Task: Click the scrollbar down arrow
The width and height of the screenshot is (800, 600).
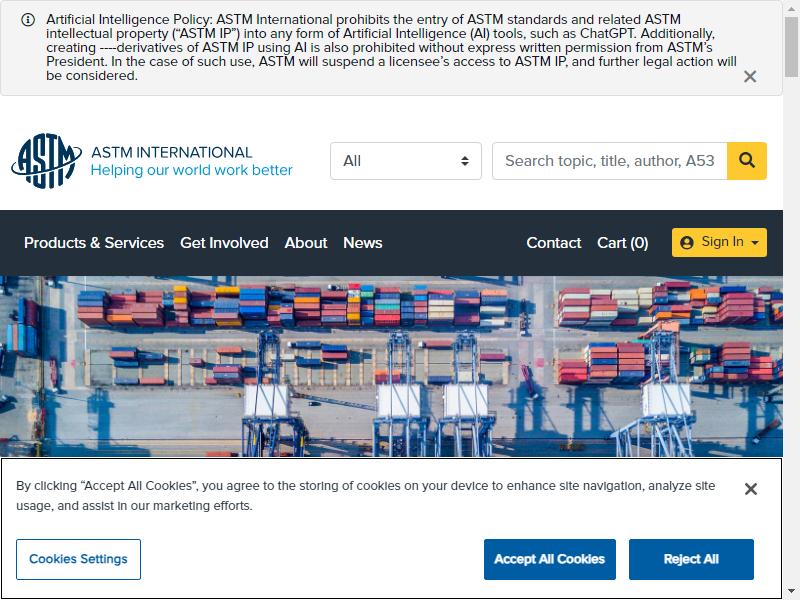Action: 791,593
